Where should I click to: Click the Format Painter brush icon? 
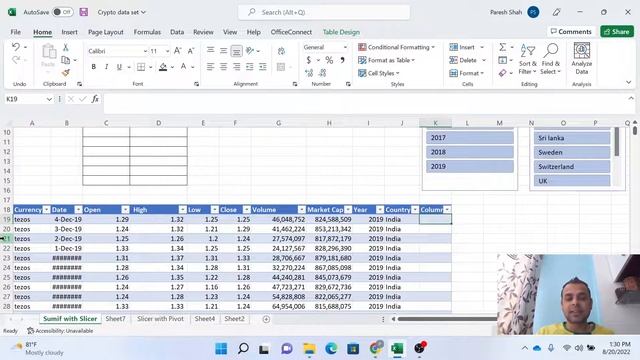pos(65,73)
